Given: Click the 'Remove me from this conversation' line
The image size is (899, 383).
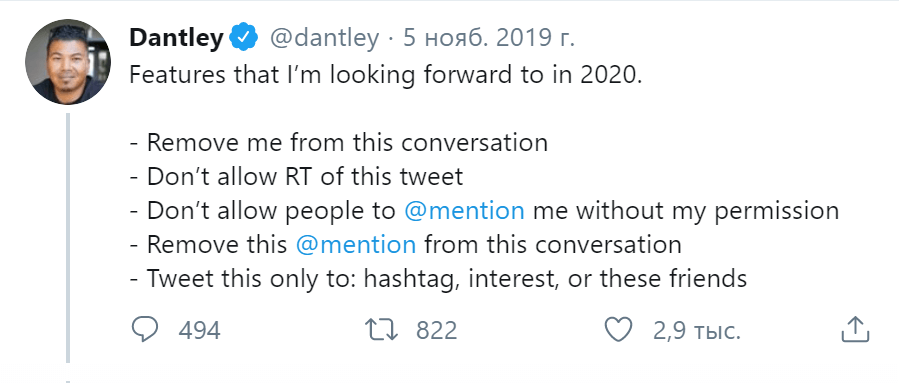Looking at the screenshot, I should click(x=338, y=142).
